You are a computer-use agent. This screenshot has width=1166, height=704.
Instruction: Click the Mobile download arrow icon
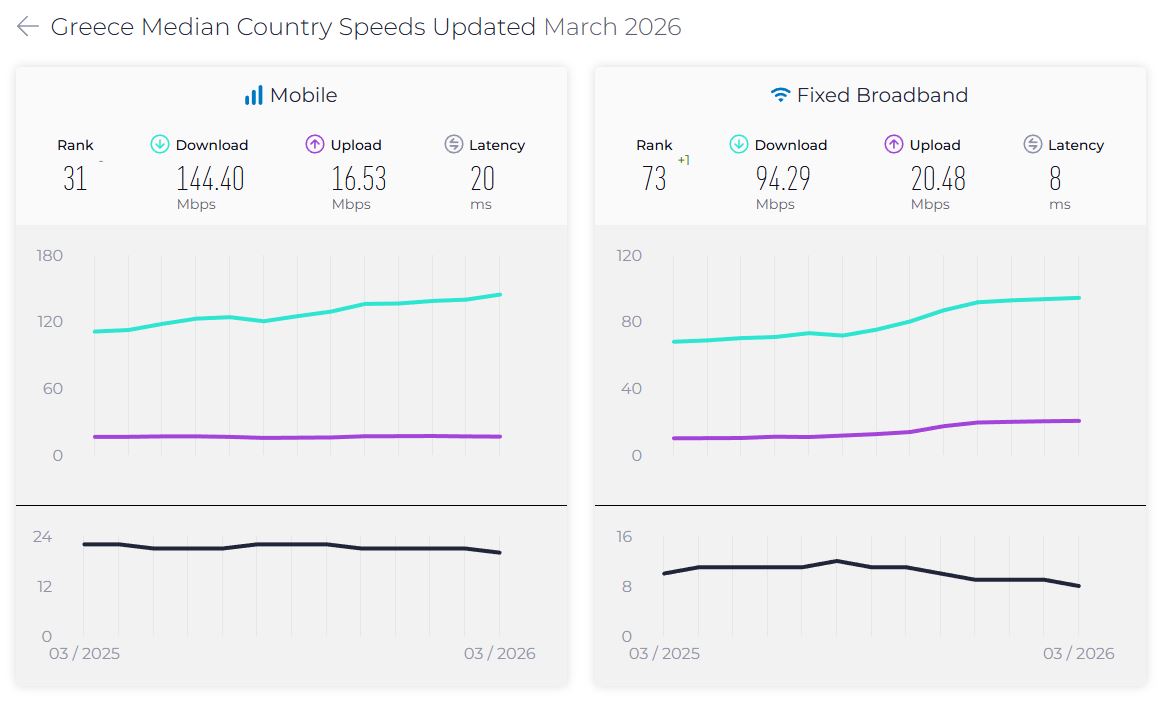pos(160,145)
